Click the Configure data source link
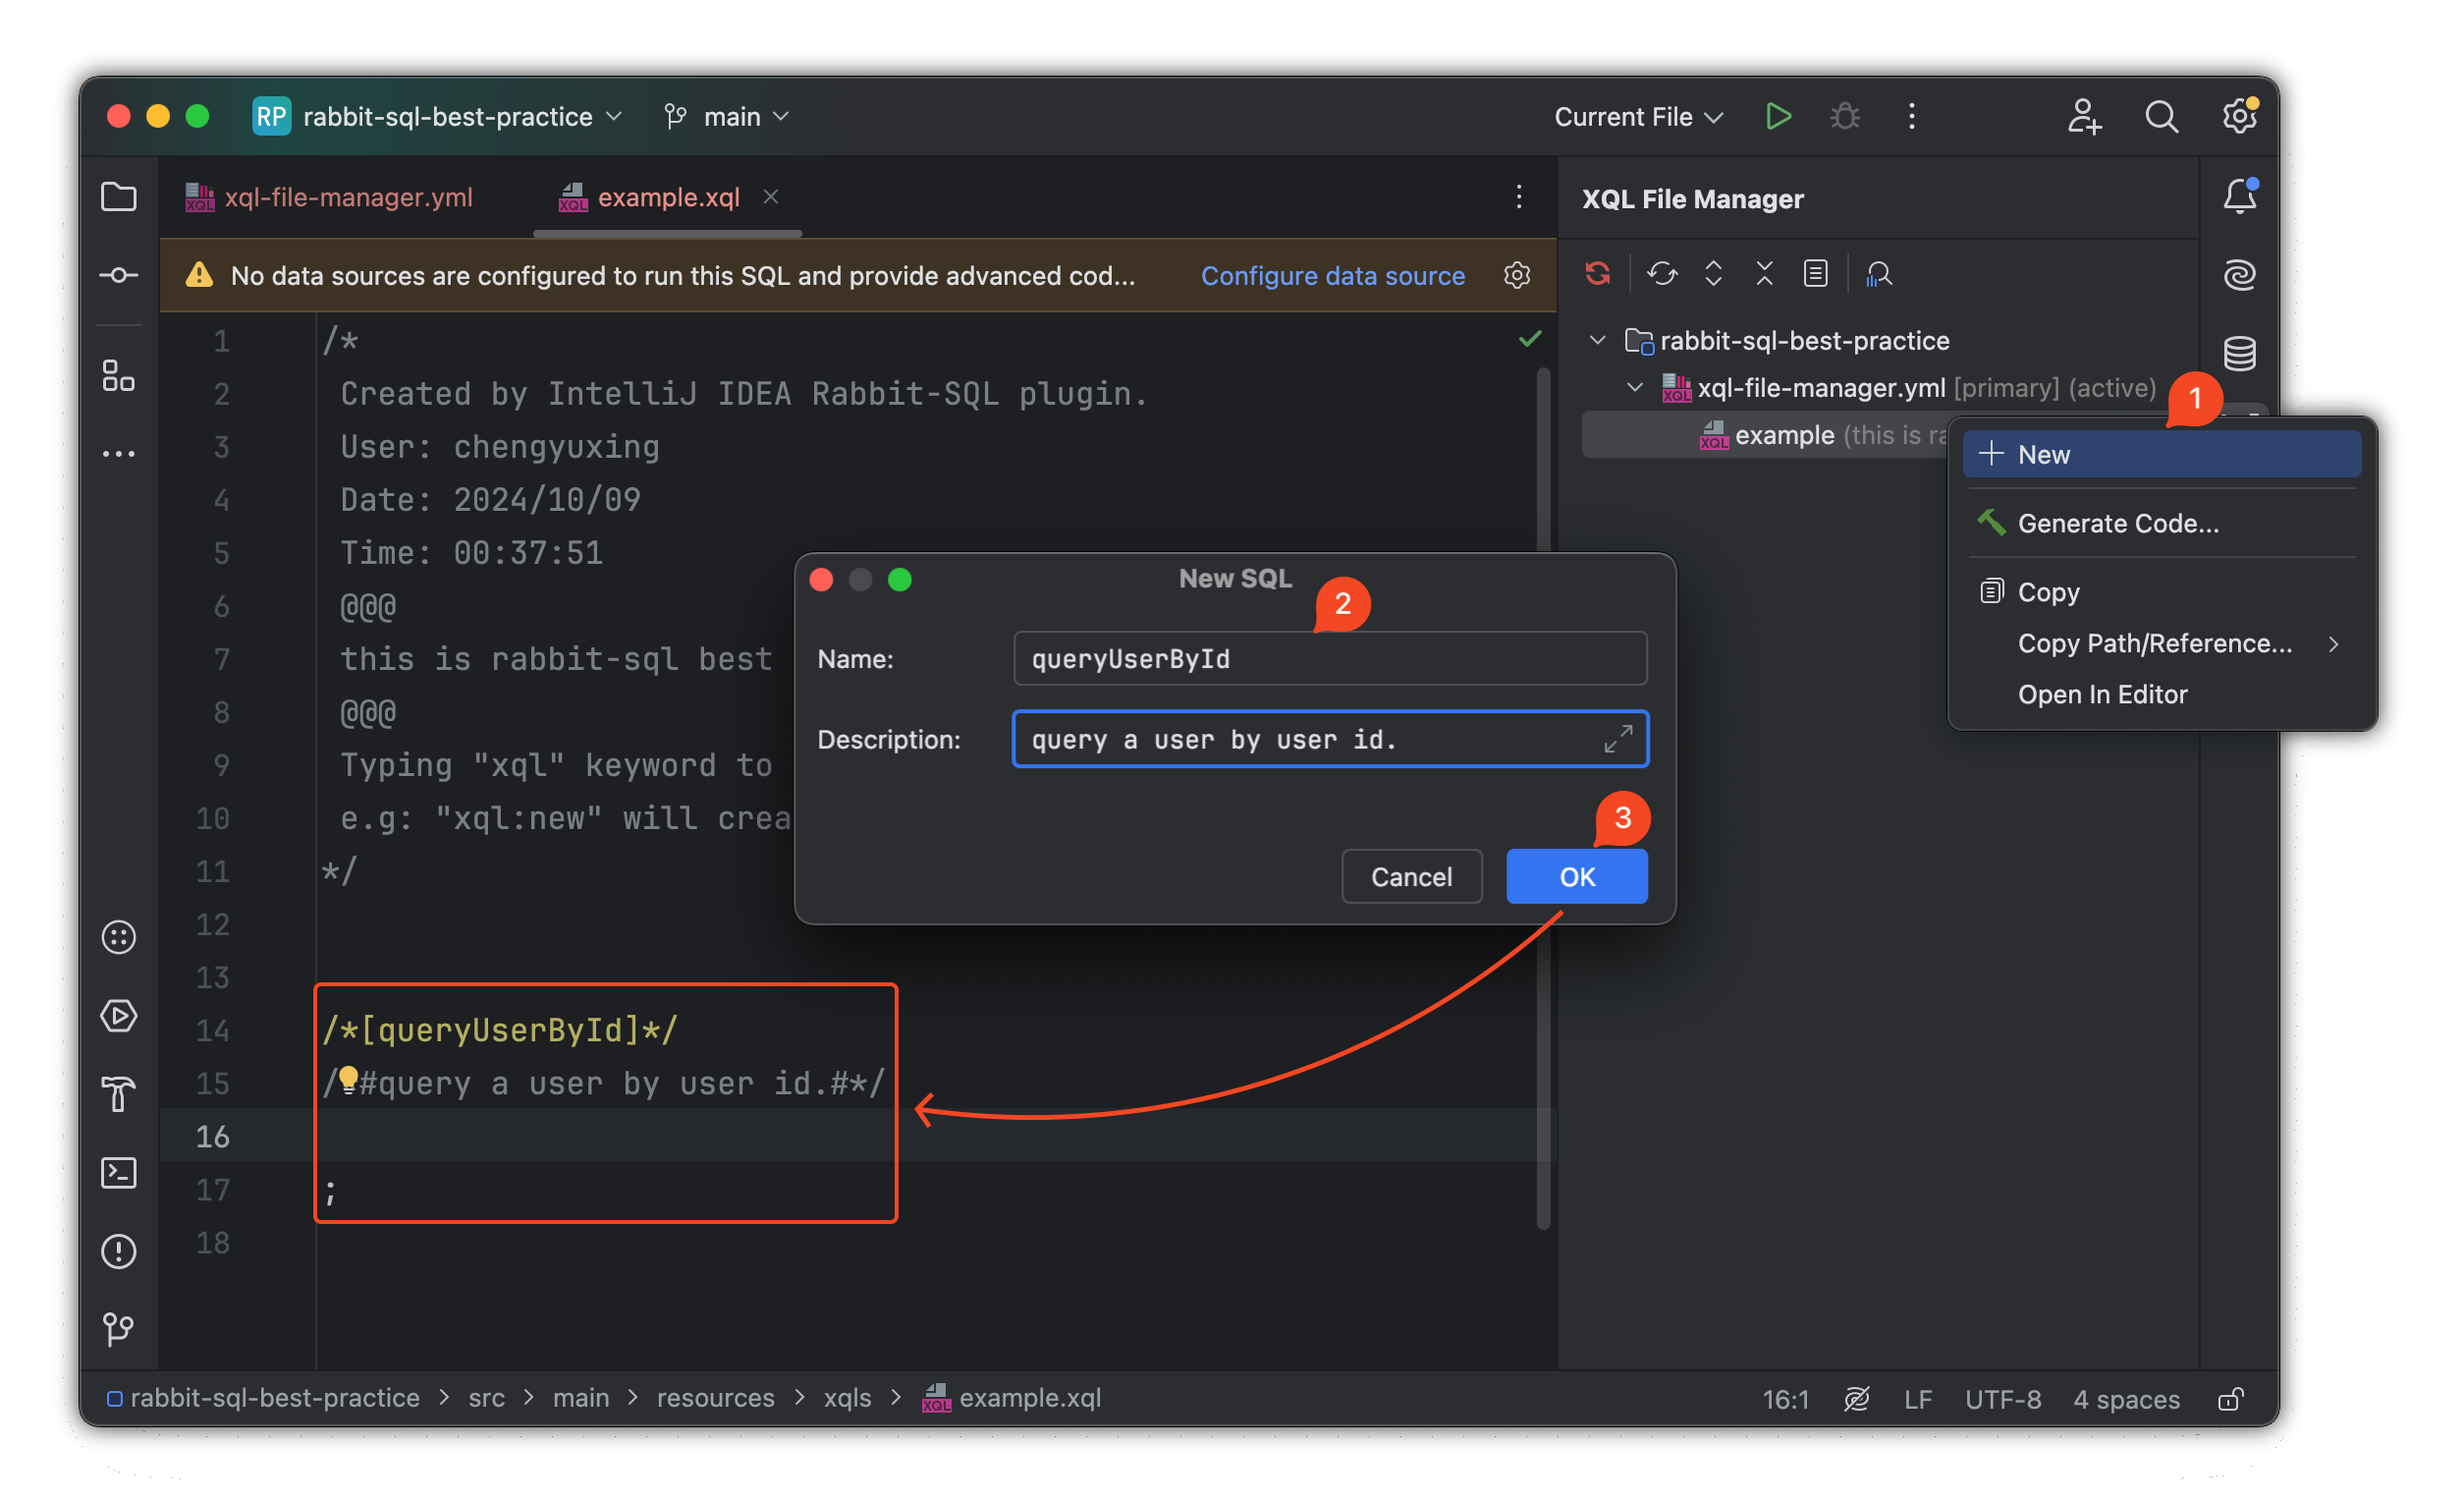The height and width of the screenshot is (1502, 2464). tap(1333, 276)
